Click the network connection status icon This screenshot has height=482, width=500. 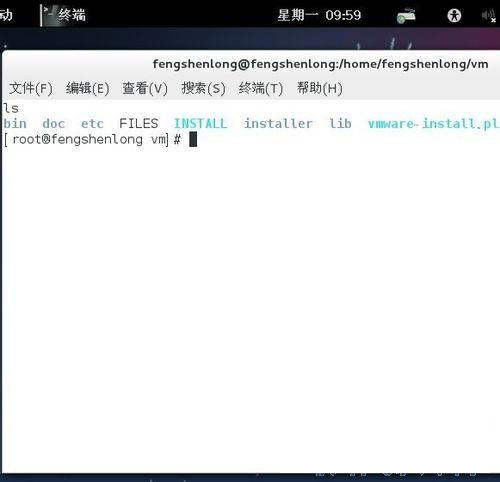pos(406,16)
